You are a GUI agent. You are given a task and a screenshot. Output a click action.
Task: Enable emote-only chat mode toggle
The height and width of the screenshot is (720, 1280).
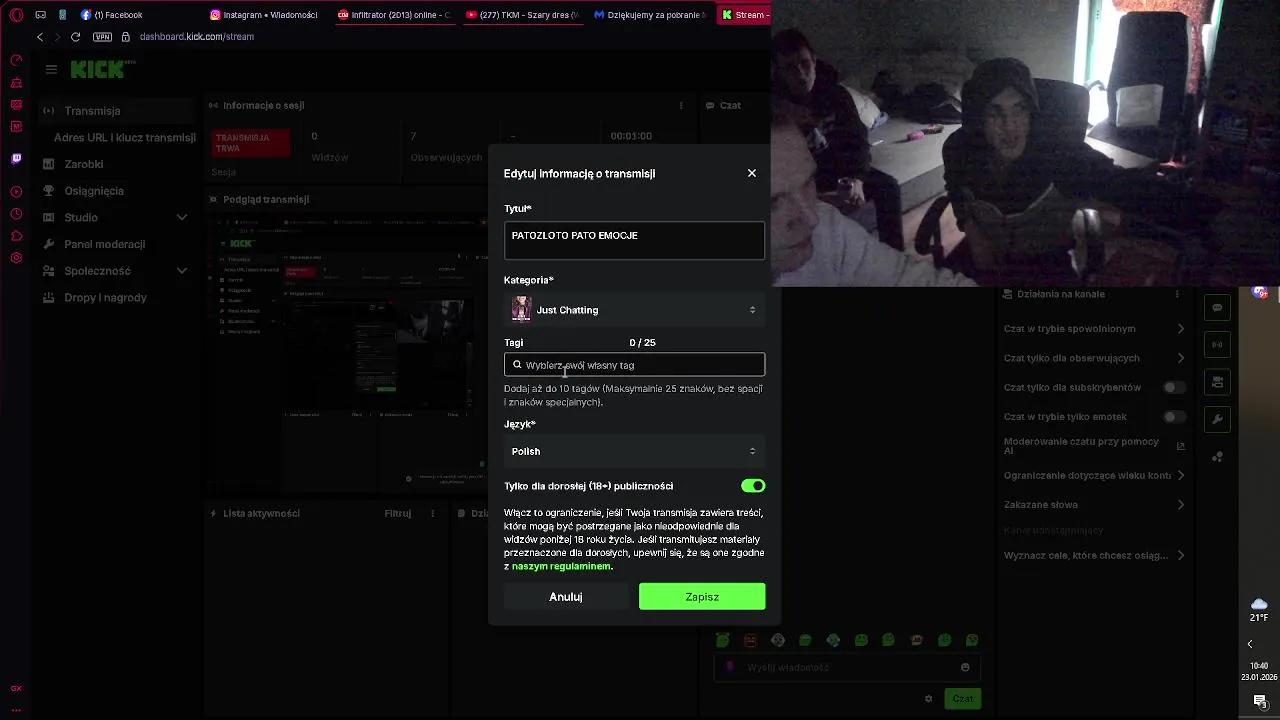pyautogui.click(x=1174, y=416)
